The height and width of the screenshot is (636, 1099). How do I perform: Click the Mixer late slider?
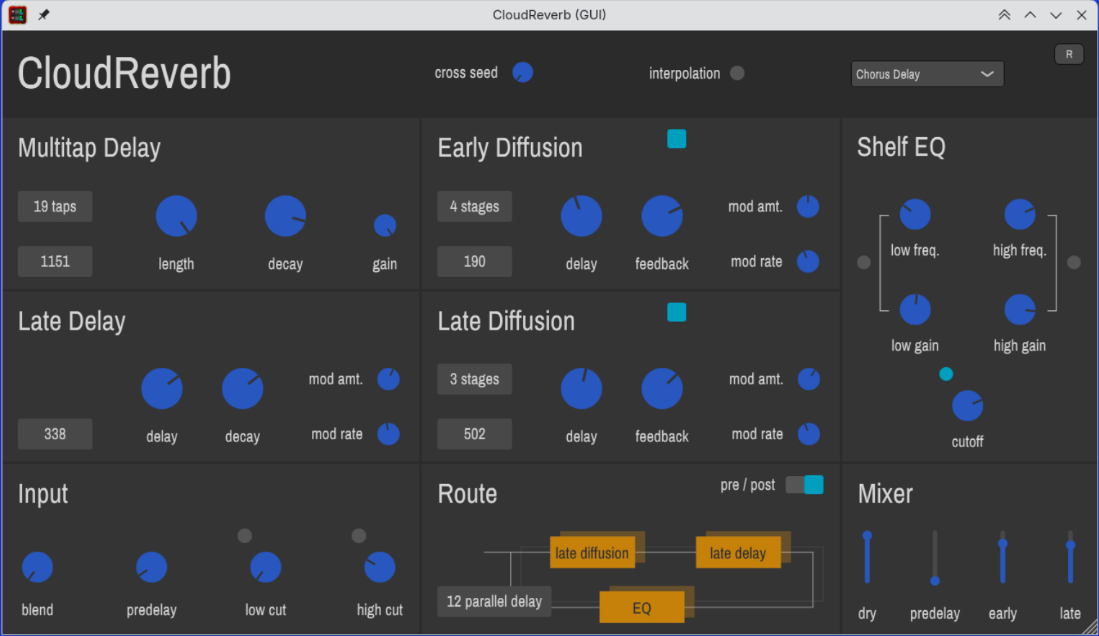coord(1070,557)
